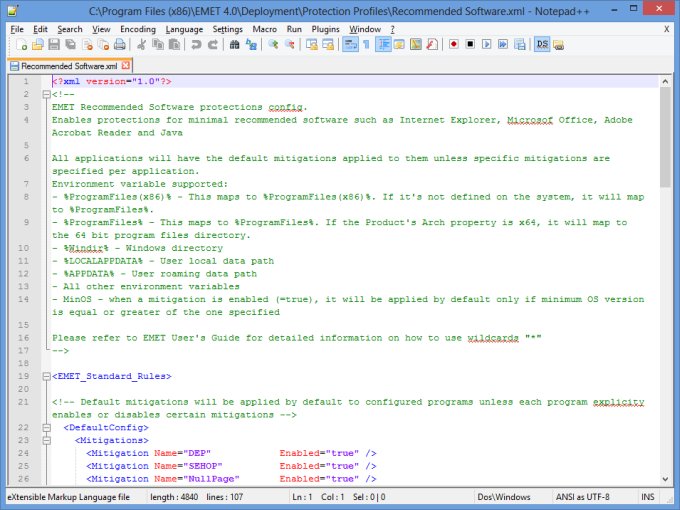680x510 pixels.
Task: Click the Open file folder icon
Action: (38, 44)
